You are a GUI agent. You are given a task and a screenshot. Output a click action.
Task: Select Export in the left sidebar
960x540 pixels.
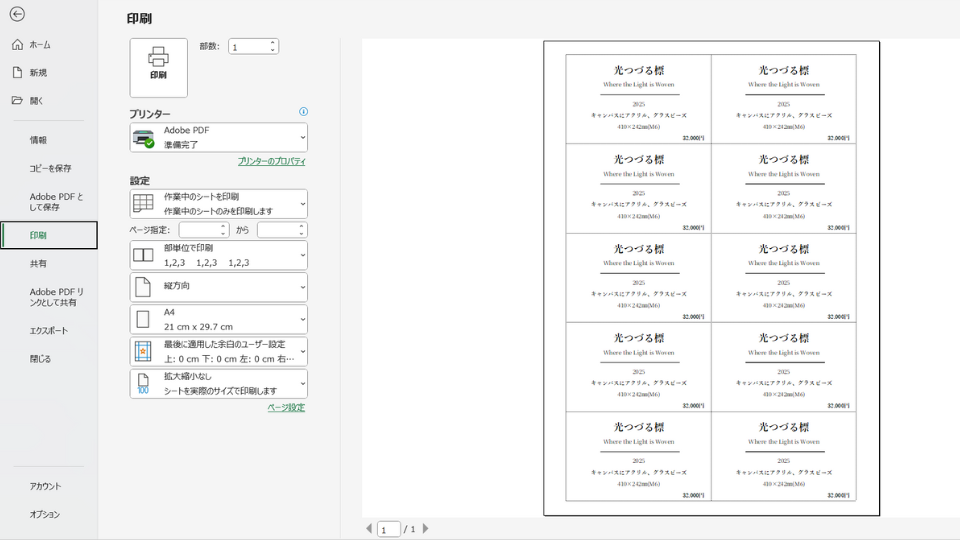coord(49,331)
